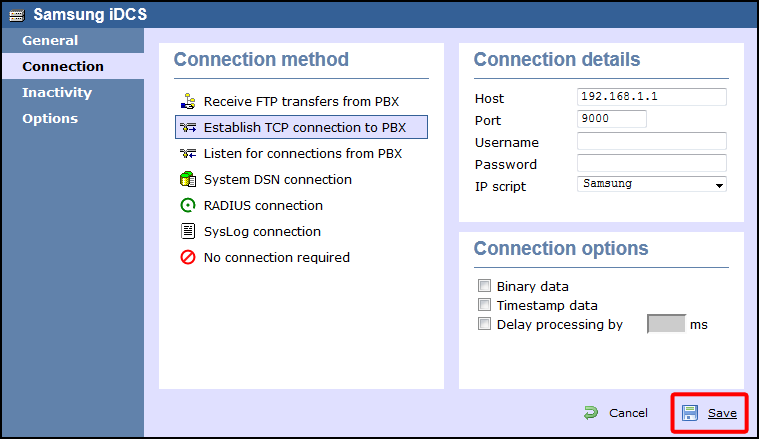Click the Receive FTP transfers icon
This screenshot has width=759, height=439.
pyautogui.click(x=187, y=101)
